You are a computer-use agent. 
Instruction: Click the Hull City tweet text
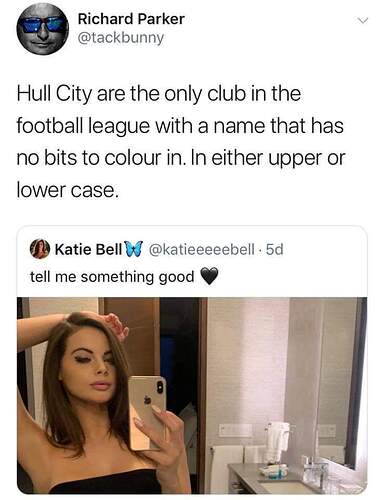[x=181, y=142]
